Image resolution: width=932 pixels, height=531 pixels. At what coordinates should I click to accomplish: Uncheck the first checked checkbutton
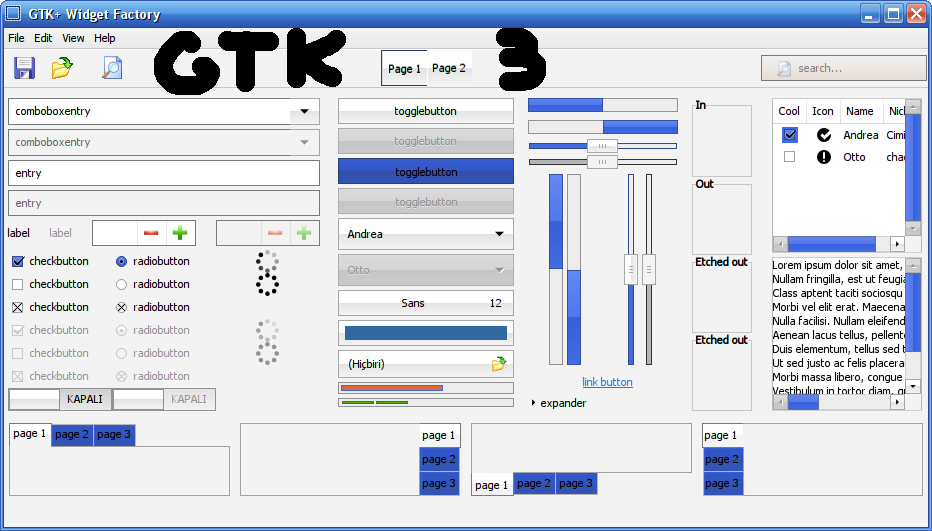pos(18,261)
